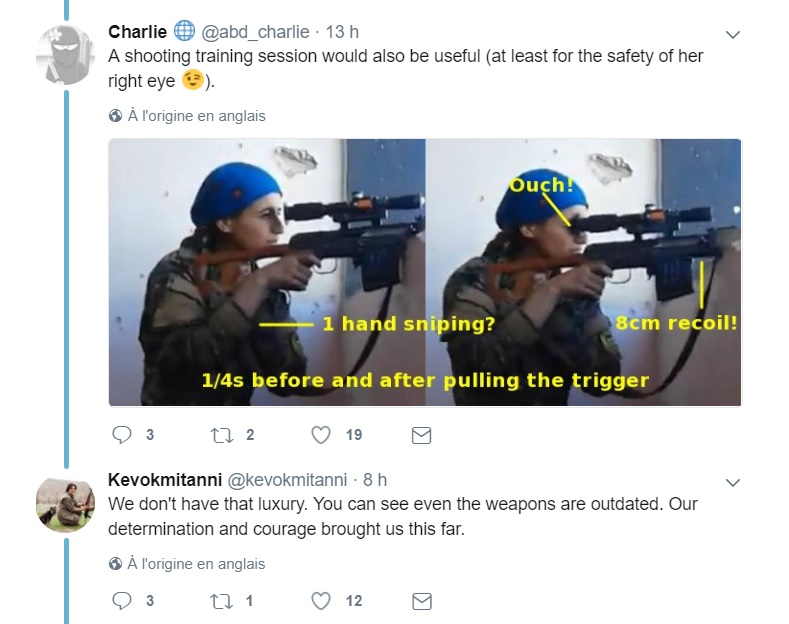Open the 13 h timestamp link

[342, 32]
